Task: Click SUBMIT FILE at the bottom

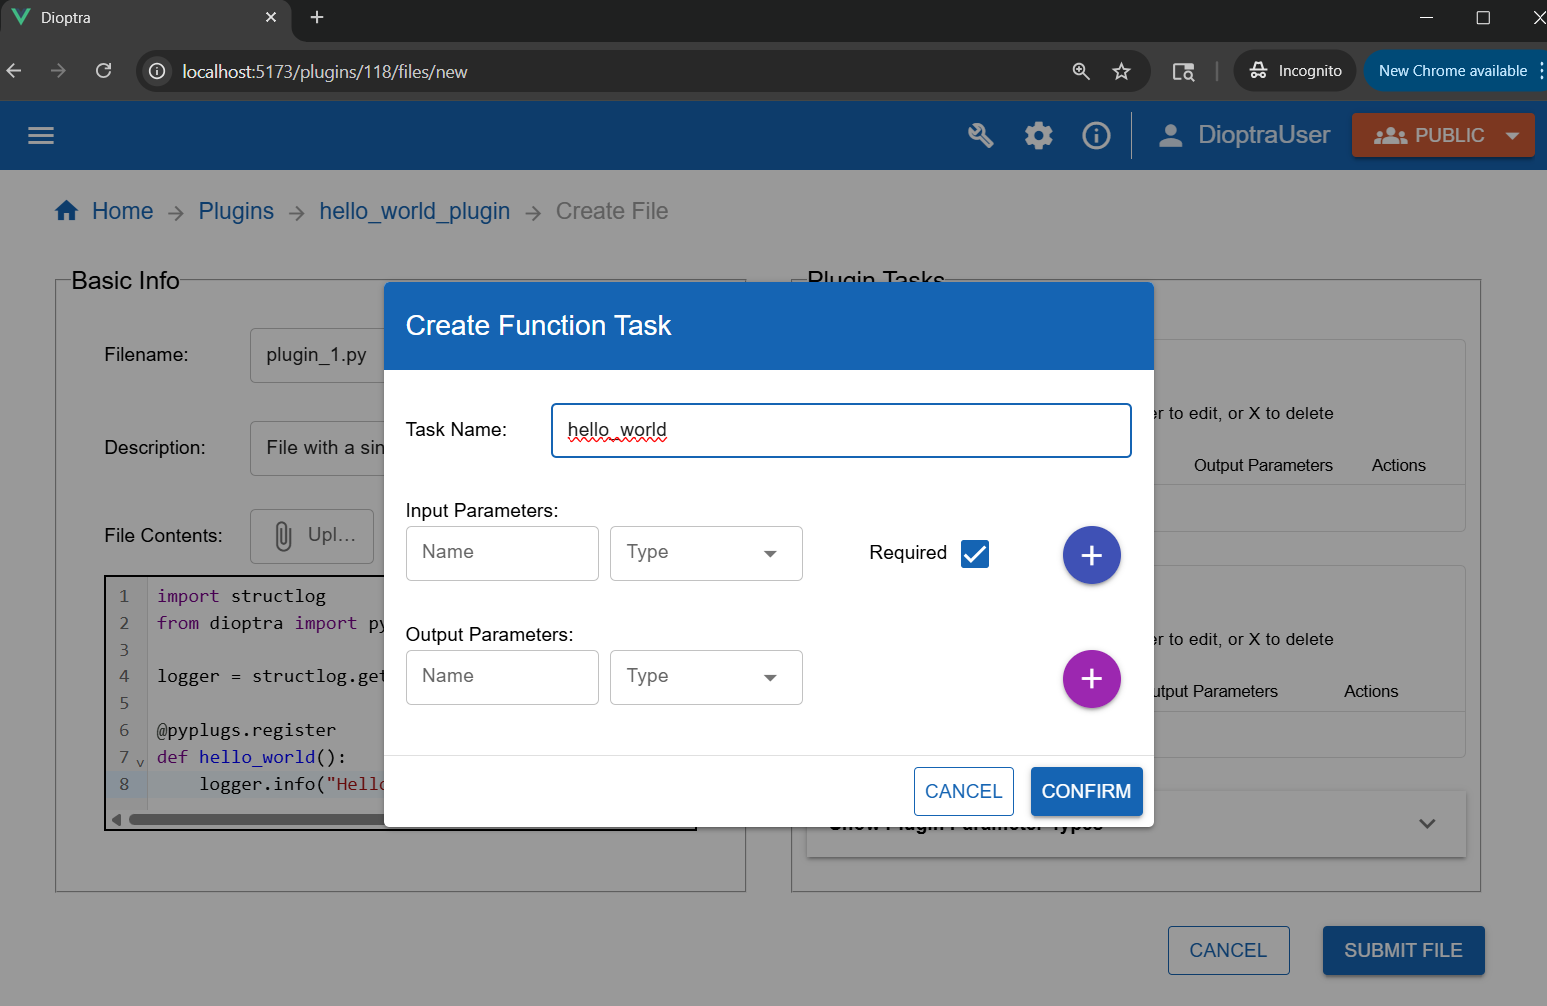Action: point(1403,950)
